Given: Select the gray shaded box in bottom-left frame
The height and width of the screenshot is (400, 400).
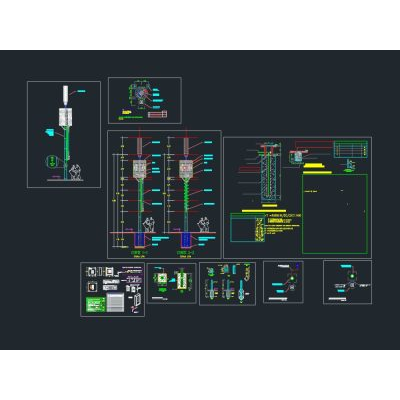Looking at the screenshot, I should click(115, 302).
